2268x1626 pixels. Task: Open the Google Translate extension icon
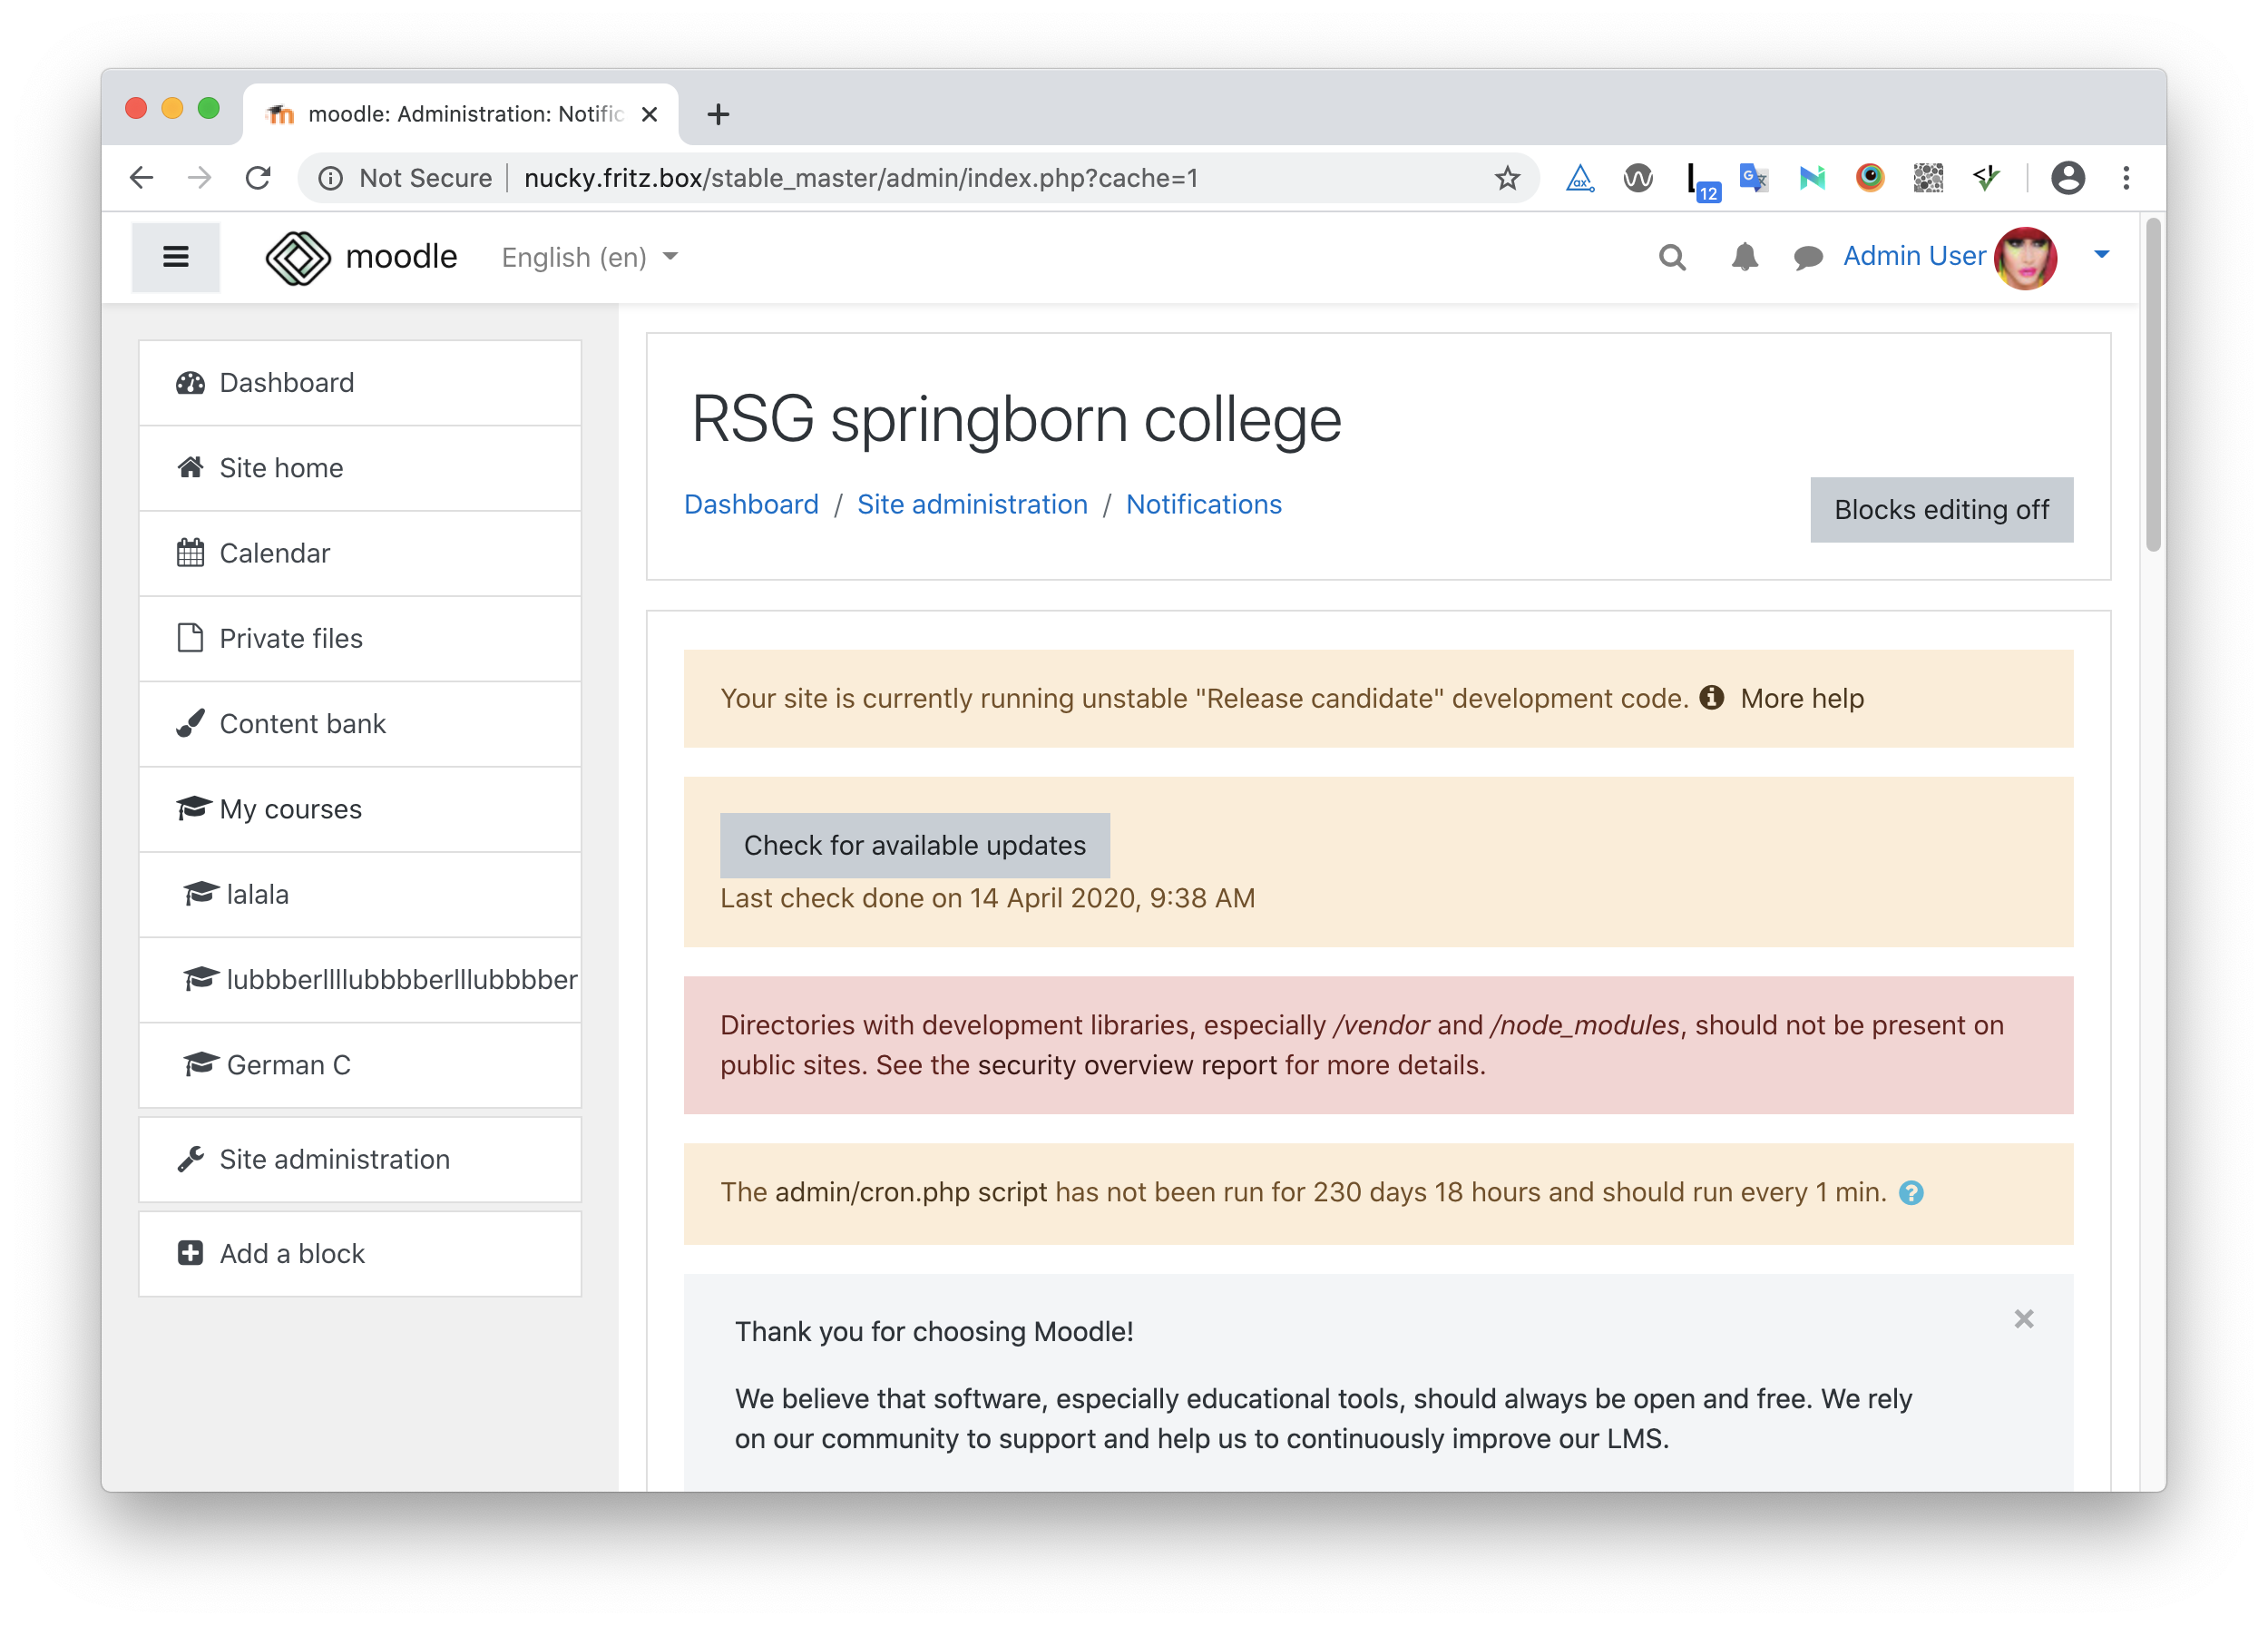[x=1753, y=178]
